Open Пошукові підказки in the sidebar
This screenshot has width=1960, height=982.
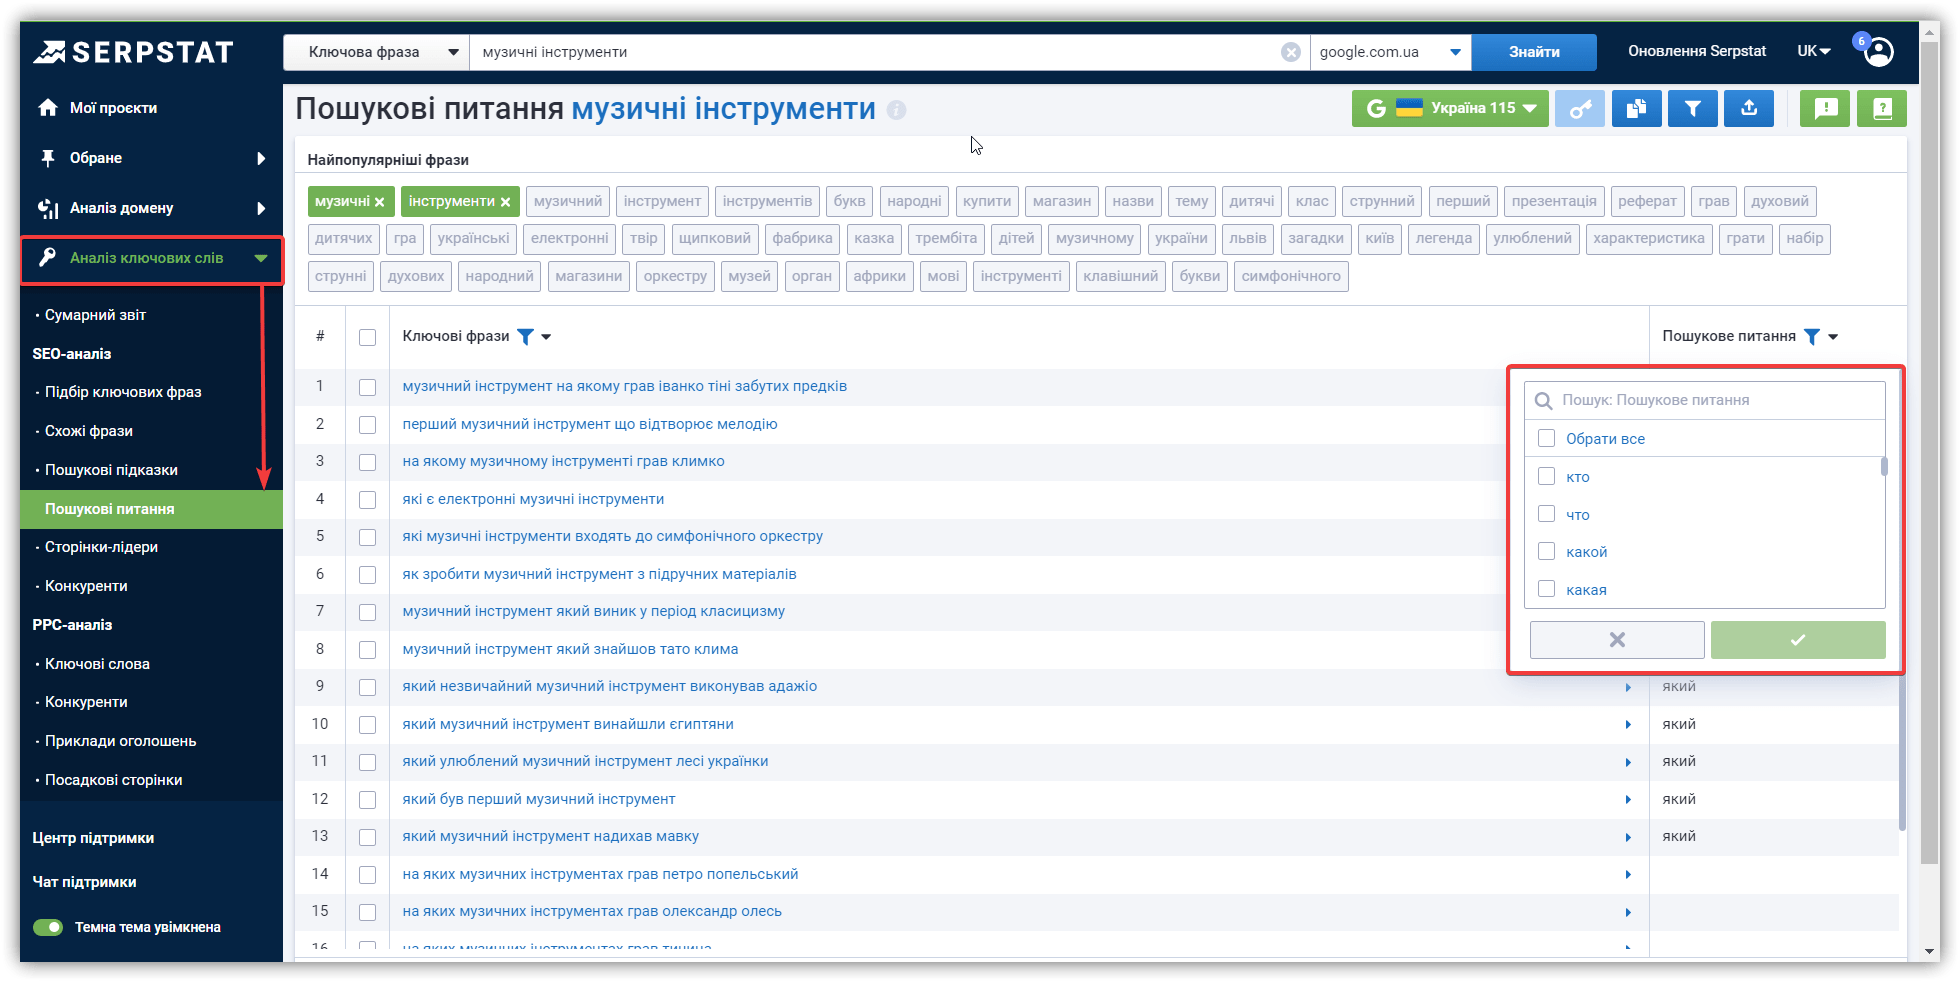[x=111, y=470]
